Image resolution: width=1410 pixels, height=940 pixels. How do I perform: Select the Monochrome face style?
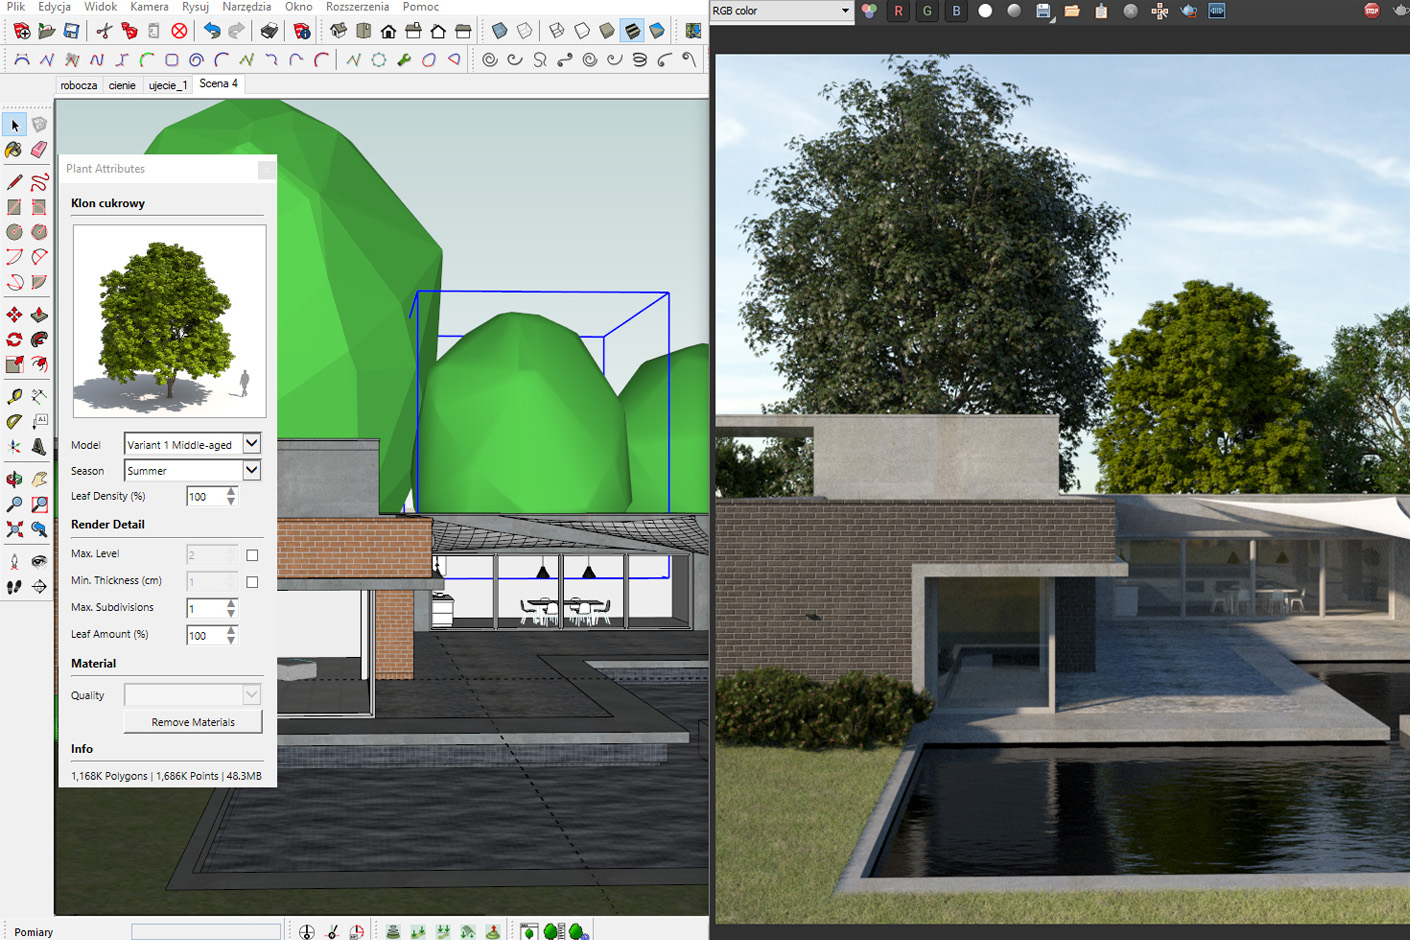(656, 30)
